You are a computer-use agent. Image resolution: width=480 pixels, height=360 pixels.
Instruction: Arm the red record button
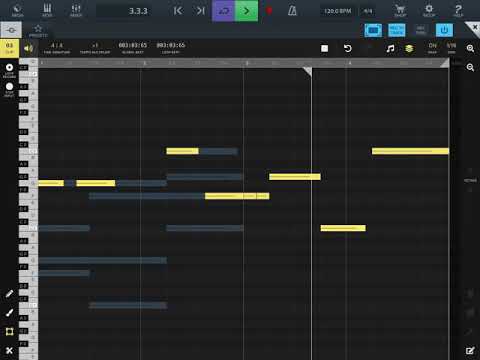[269, 11]
